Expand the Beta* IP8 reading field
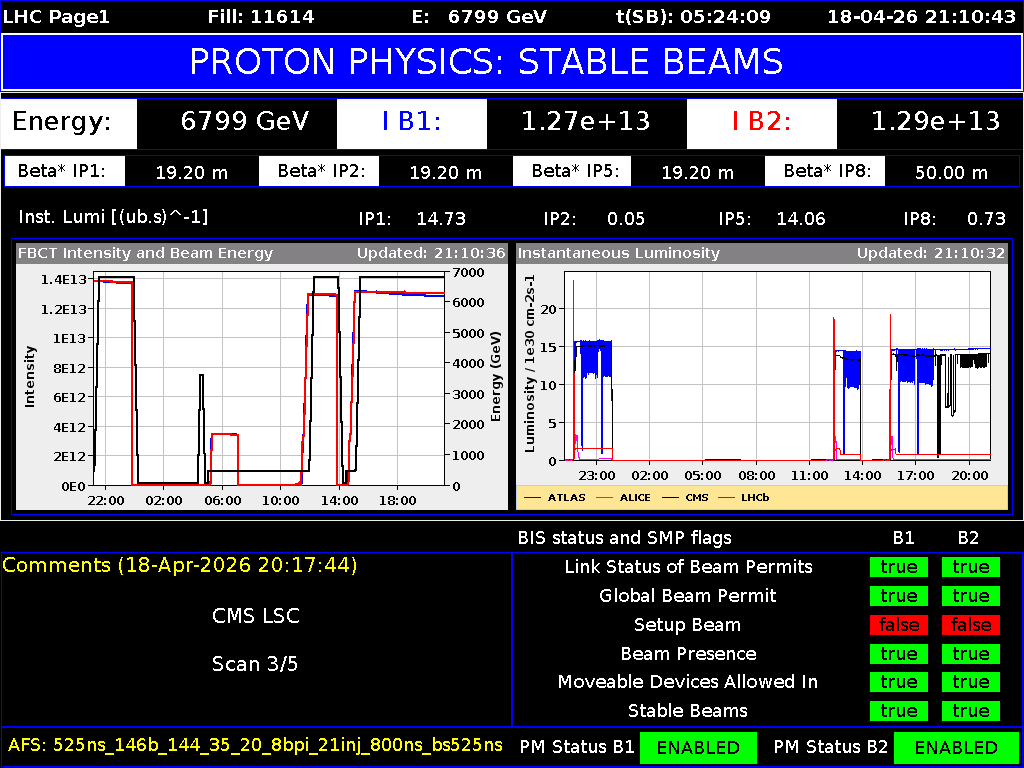 [952, 171]
